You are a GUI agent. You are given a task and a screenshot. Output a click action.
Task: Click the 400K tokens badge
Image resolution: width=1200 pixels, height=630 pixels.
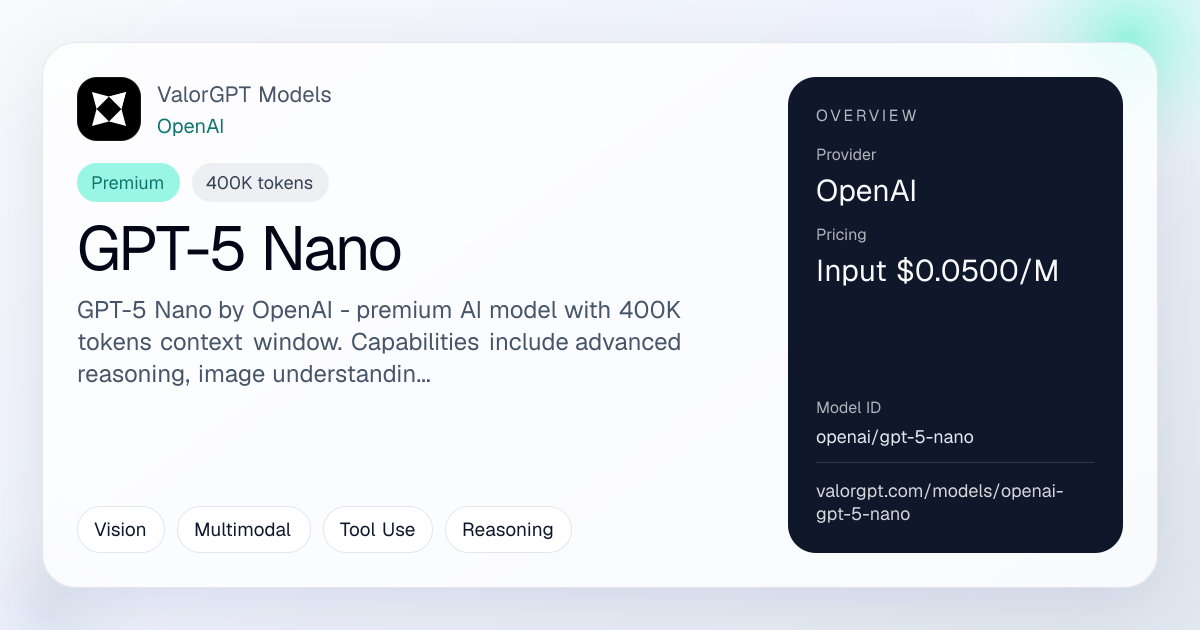pos(260,183)
